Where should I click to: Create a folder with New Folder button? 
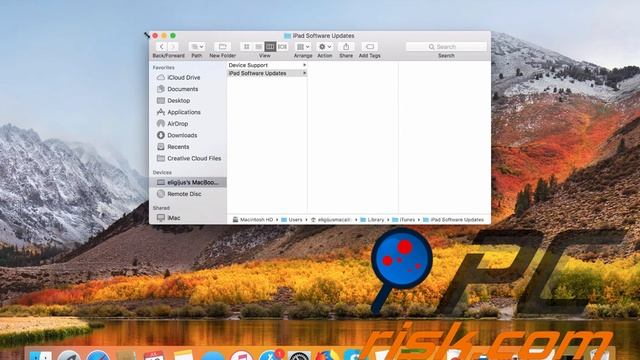click(222, 47)
